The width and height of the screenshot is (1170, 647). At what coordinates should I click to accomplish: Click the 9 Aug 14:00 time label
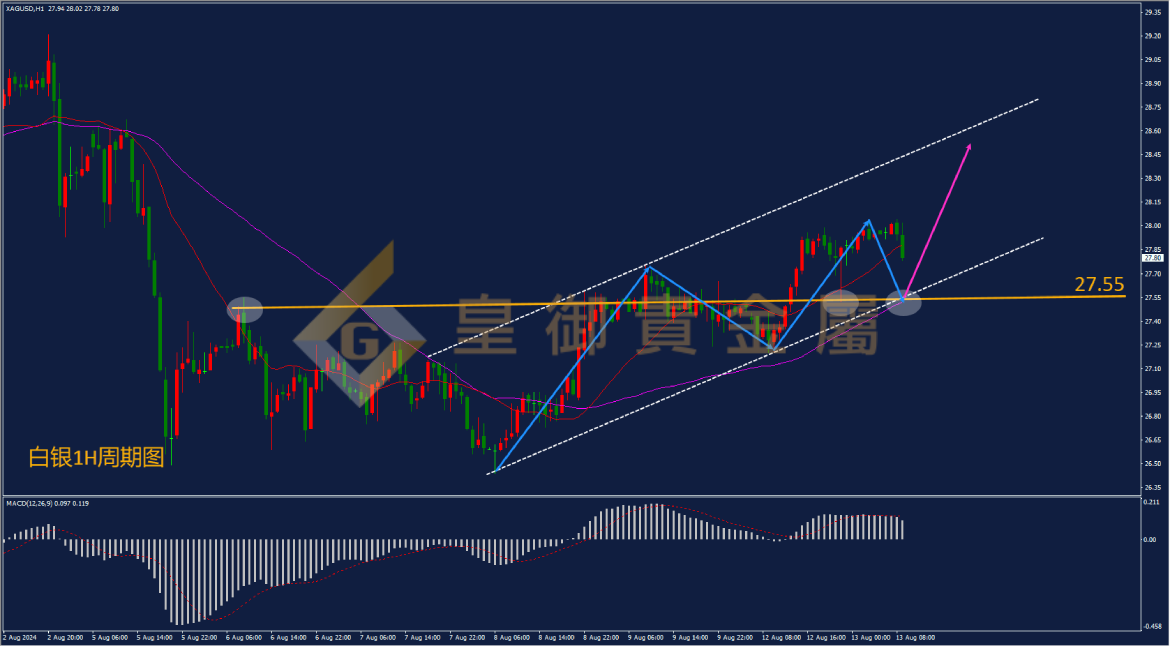pos(692,638)
